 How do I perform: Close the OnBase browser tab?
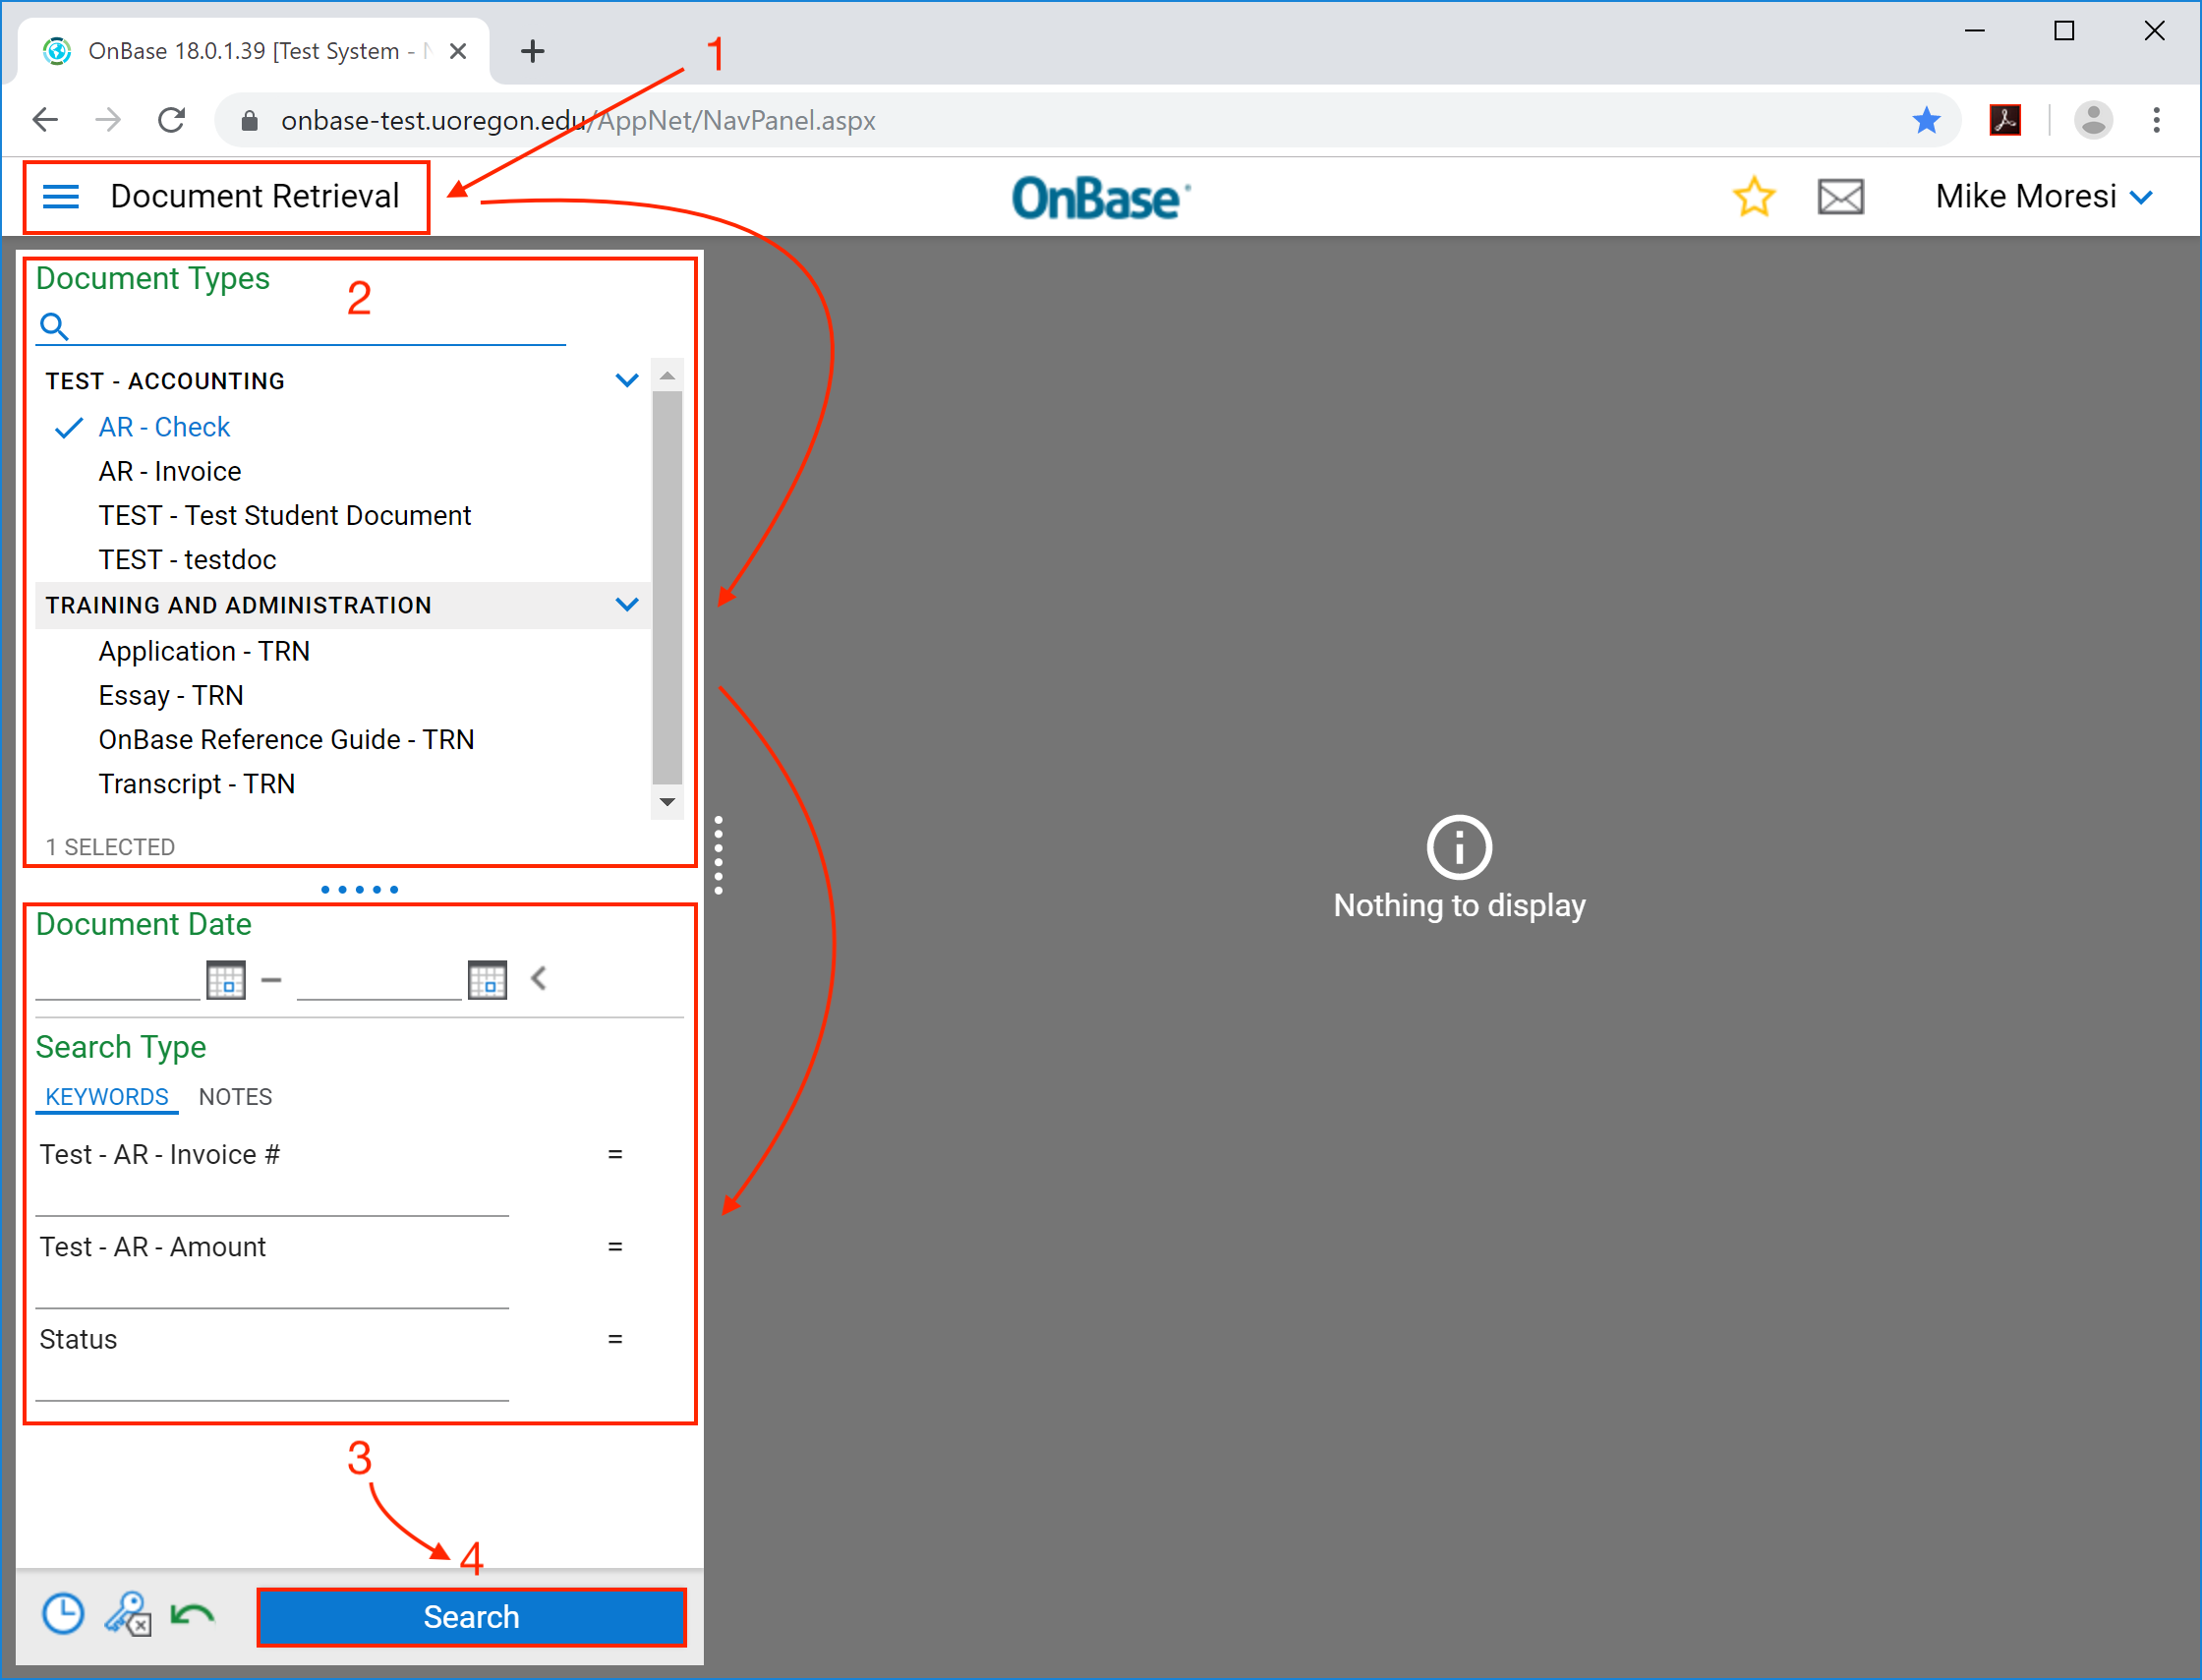click(x=458, y=52)
